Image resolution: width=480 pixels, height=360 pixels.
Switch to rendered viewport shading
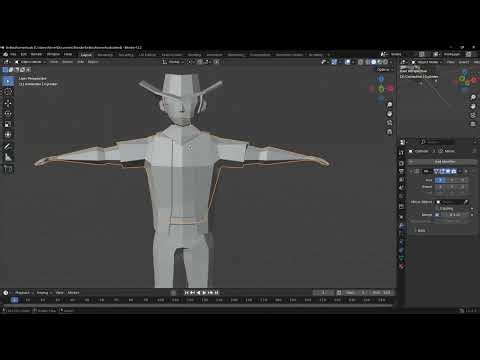[x=386, y=62]
